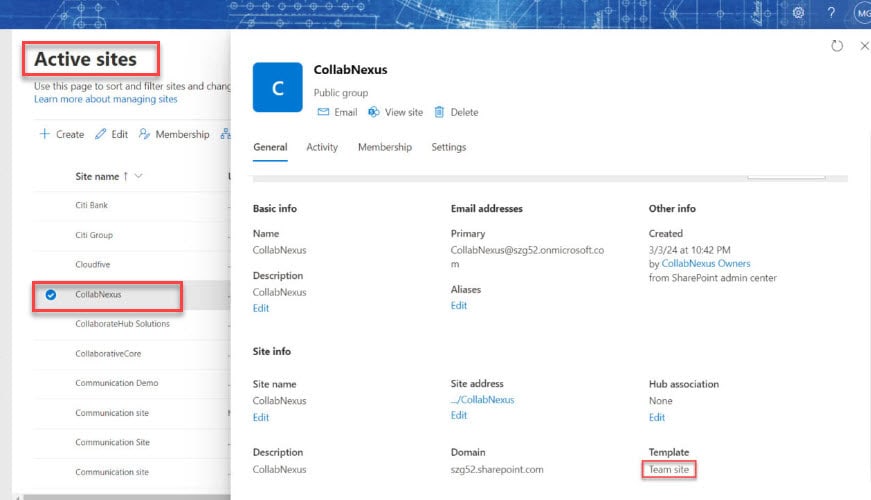The height and width of the screenshot is (500, 871).
Task: Click the szg52.sharepoint.com domain value
Action: tap(497, 469)
